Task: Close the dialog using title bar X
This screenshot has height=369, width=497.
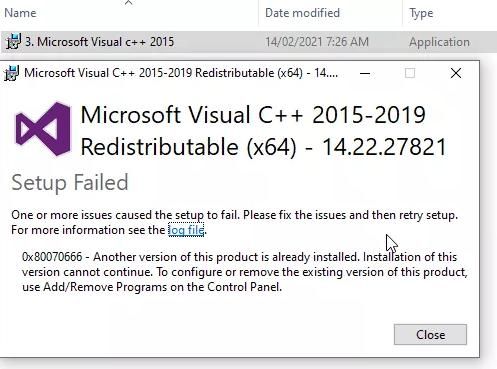Action: click(456, 73)
